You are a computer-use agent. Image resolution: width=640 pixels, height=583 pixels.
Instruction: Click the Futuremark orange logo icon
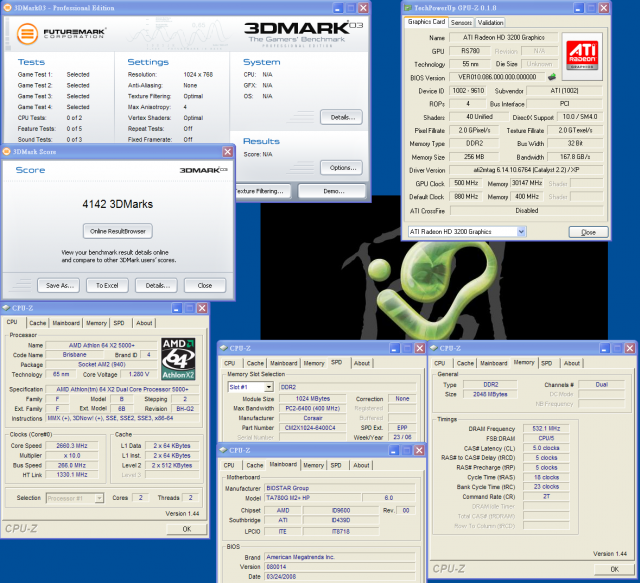[x=27, y=34]
